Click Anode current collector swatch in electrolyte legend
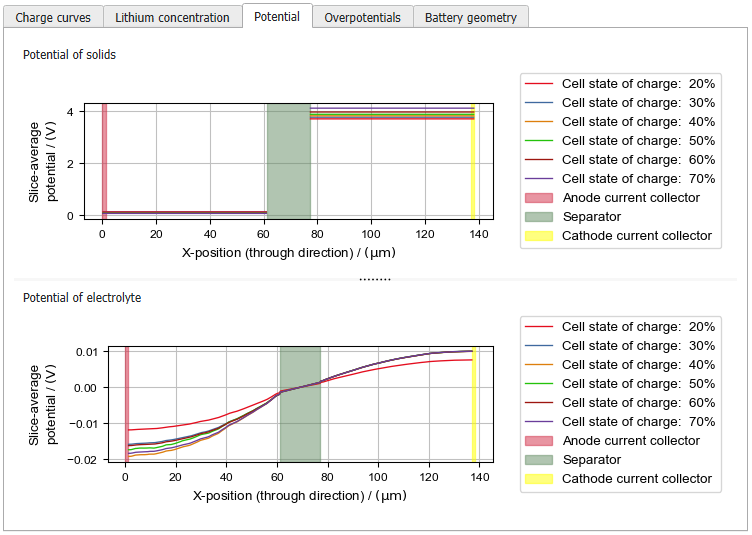The width and height of the screenshot is (752, 535). click(x=539, y=441)
